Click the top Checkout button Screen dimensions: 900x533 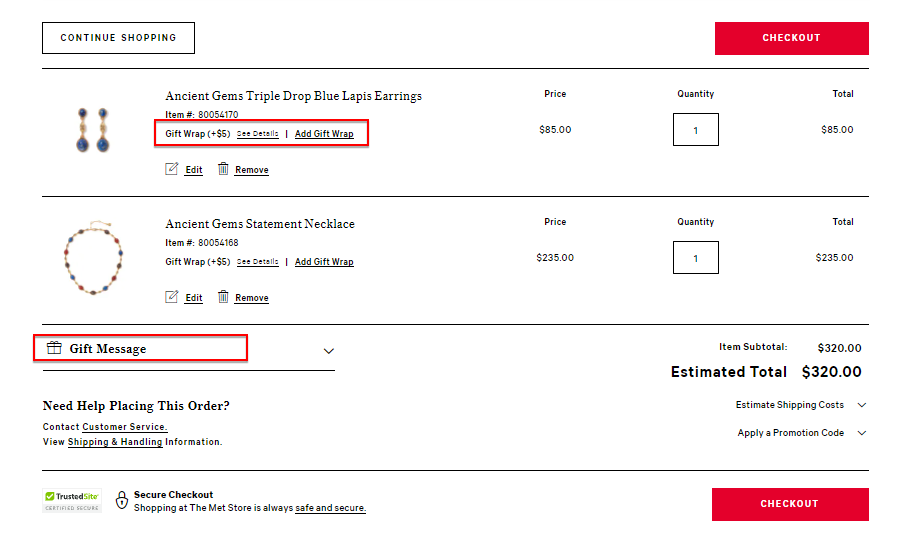pyautogui.click(x=792, y=38)
